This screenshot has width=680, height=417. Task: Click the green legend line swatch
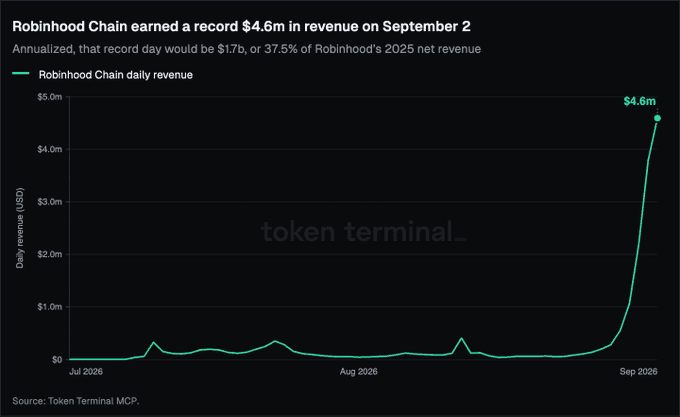20,74
